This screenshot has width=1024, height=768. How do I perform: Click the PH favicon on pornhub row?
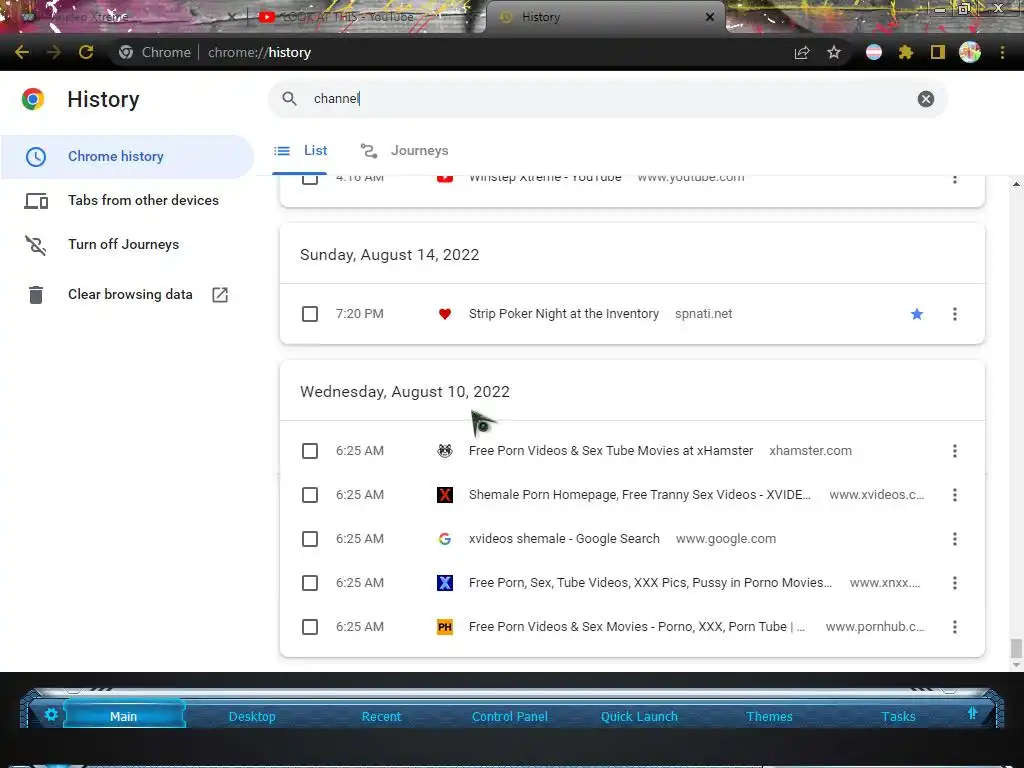tap(445, 627)
